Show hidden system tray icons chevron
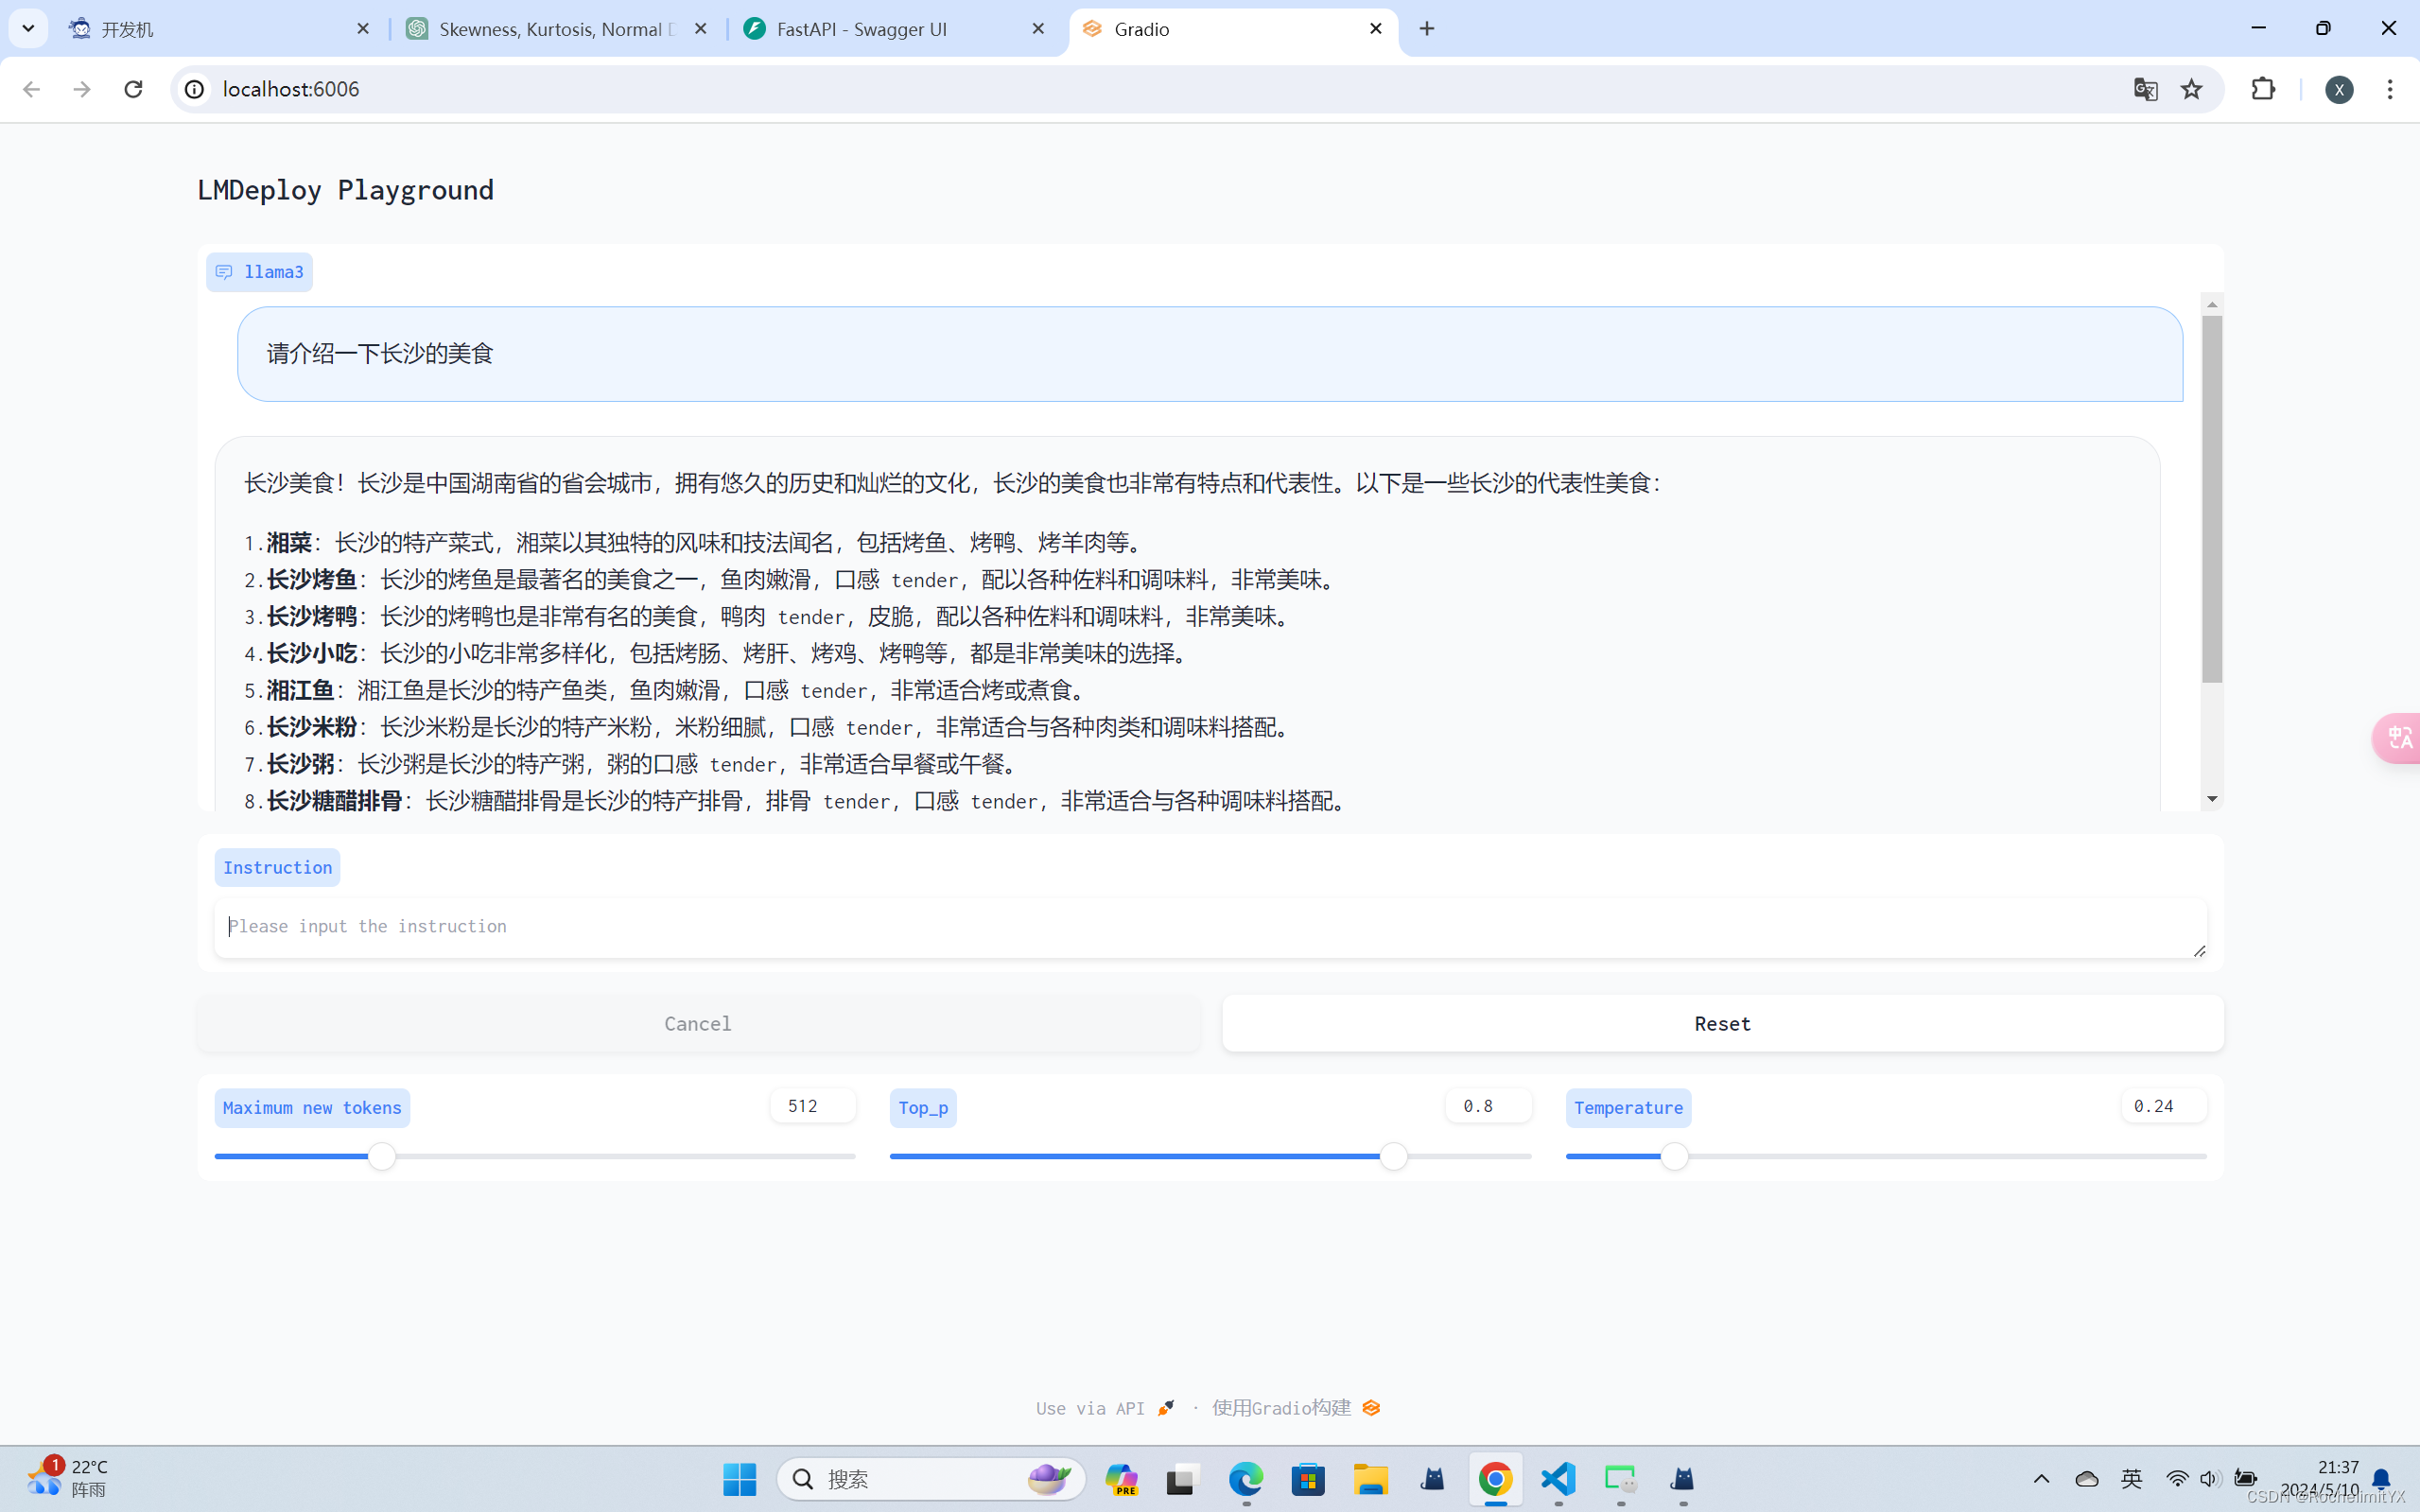The image size is (2420, 1512). [x=2041, y=1479]
